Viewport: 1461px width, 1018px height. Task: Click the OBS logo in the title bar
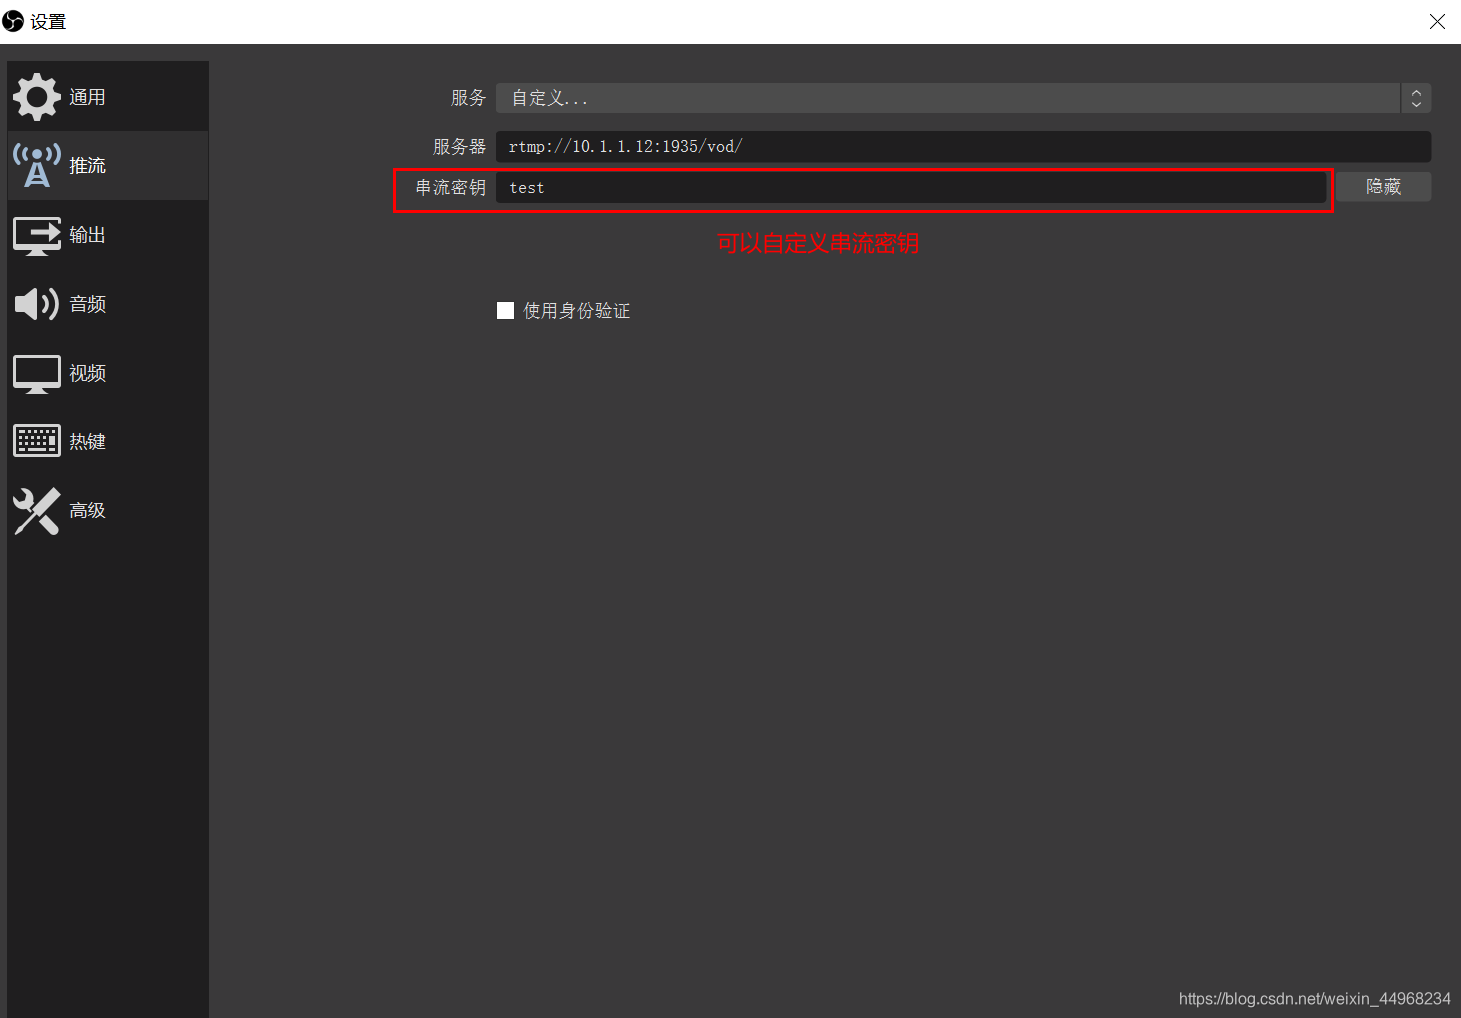click(x=13, y=21)
